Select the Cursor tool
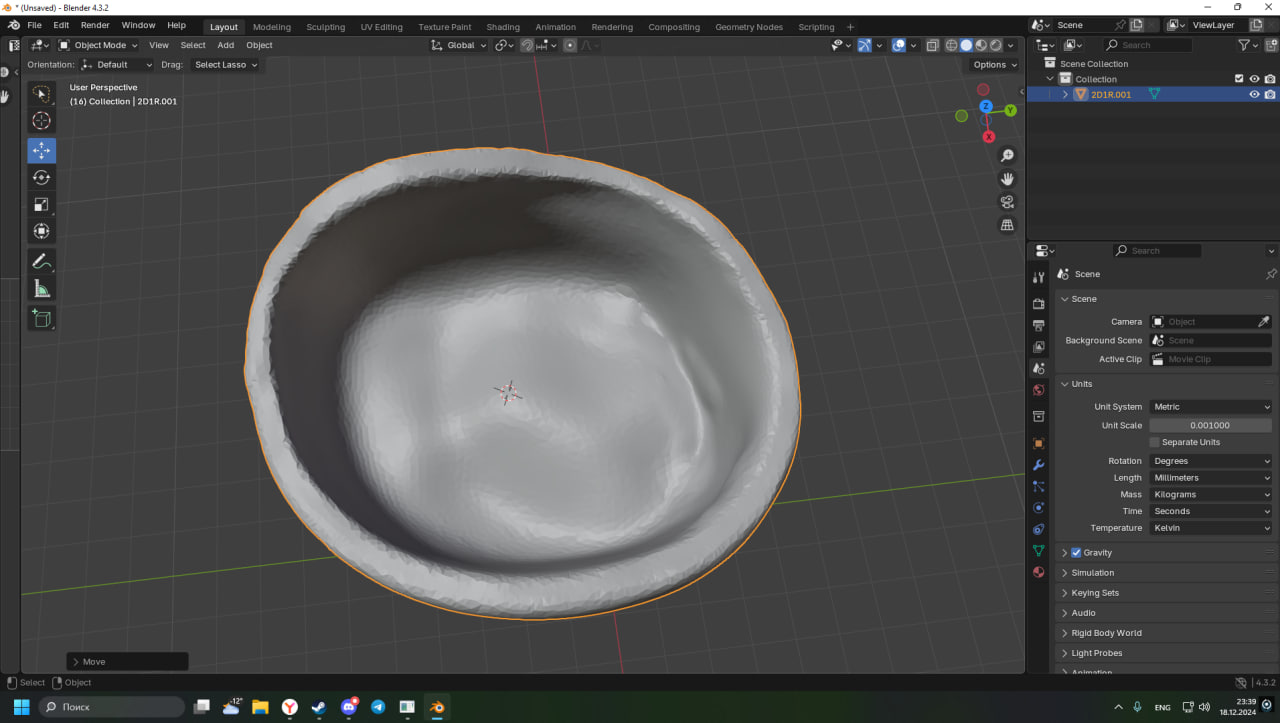The image size is (1280, 723). pyautogui.click(x=41, y=121)
